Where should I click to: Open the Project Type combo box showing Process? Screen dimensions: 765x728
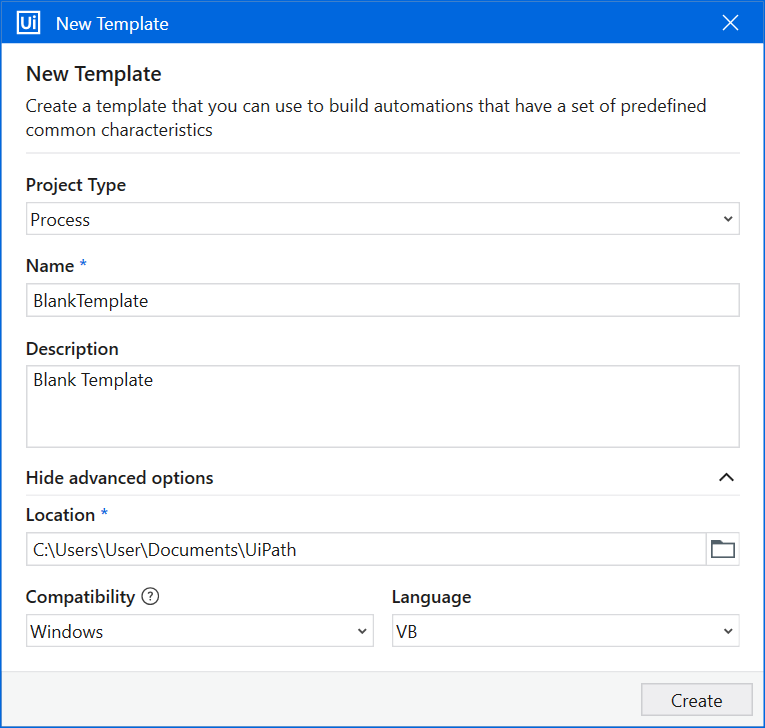click(370, 219)
